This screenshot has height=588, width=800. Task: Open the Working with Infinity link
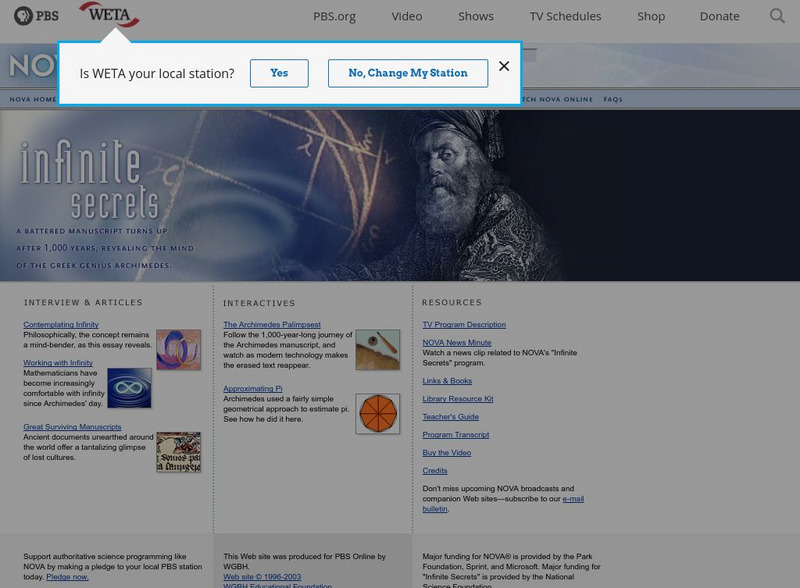click(58, 363)
